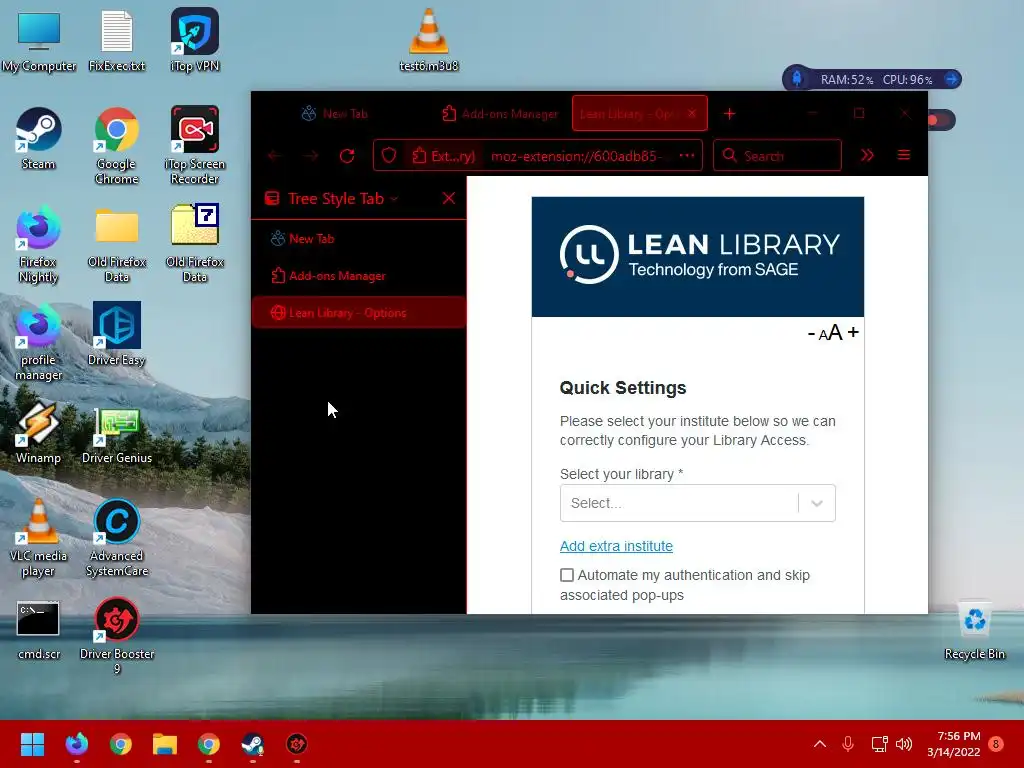Launch Winamp desktop shortcut
The height and width of the screenshot is (768, 1024).
[39, 432]
